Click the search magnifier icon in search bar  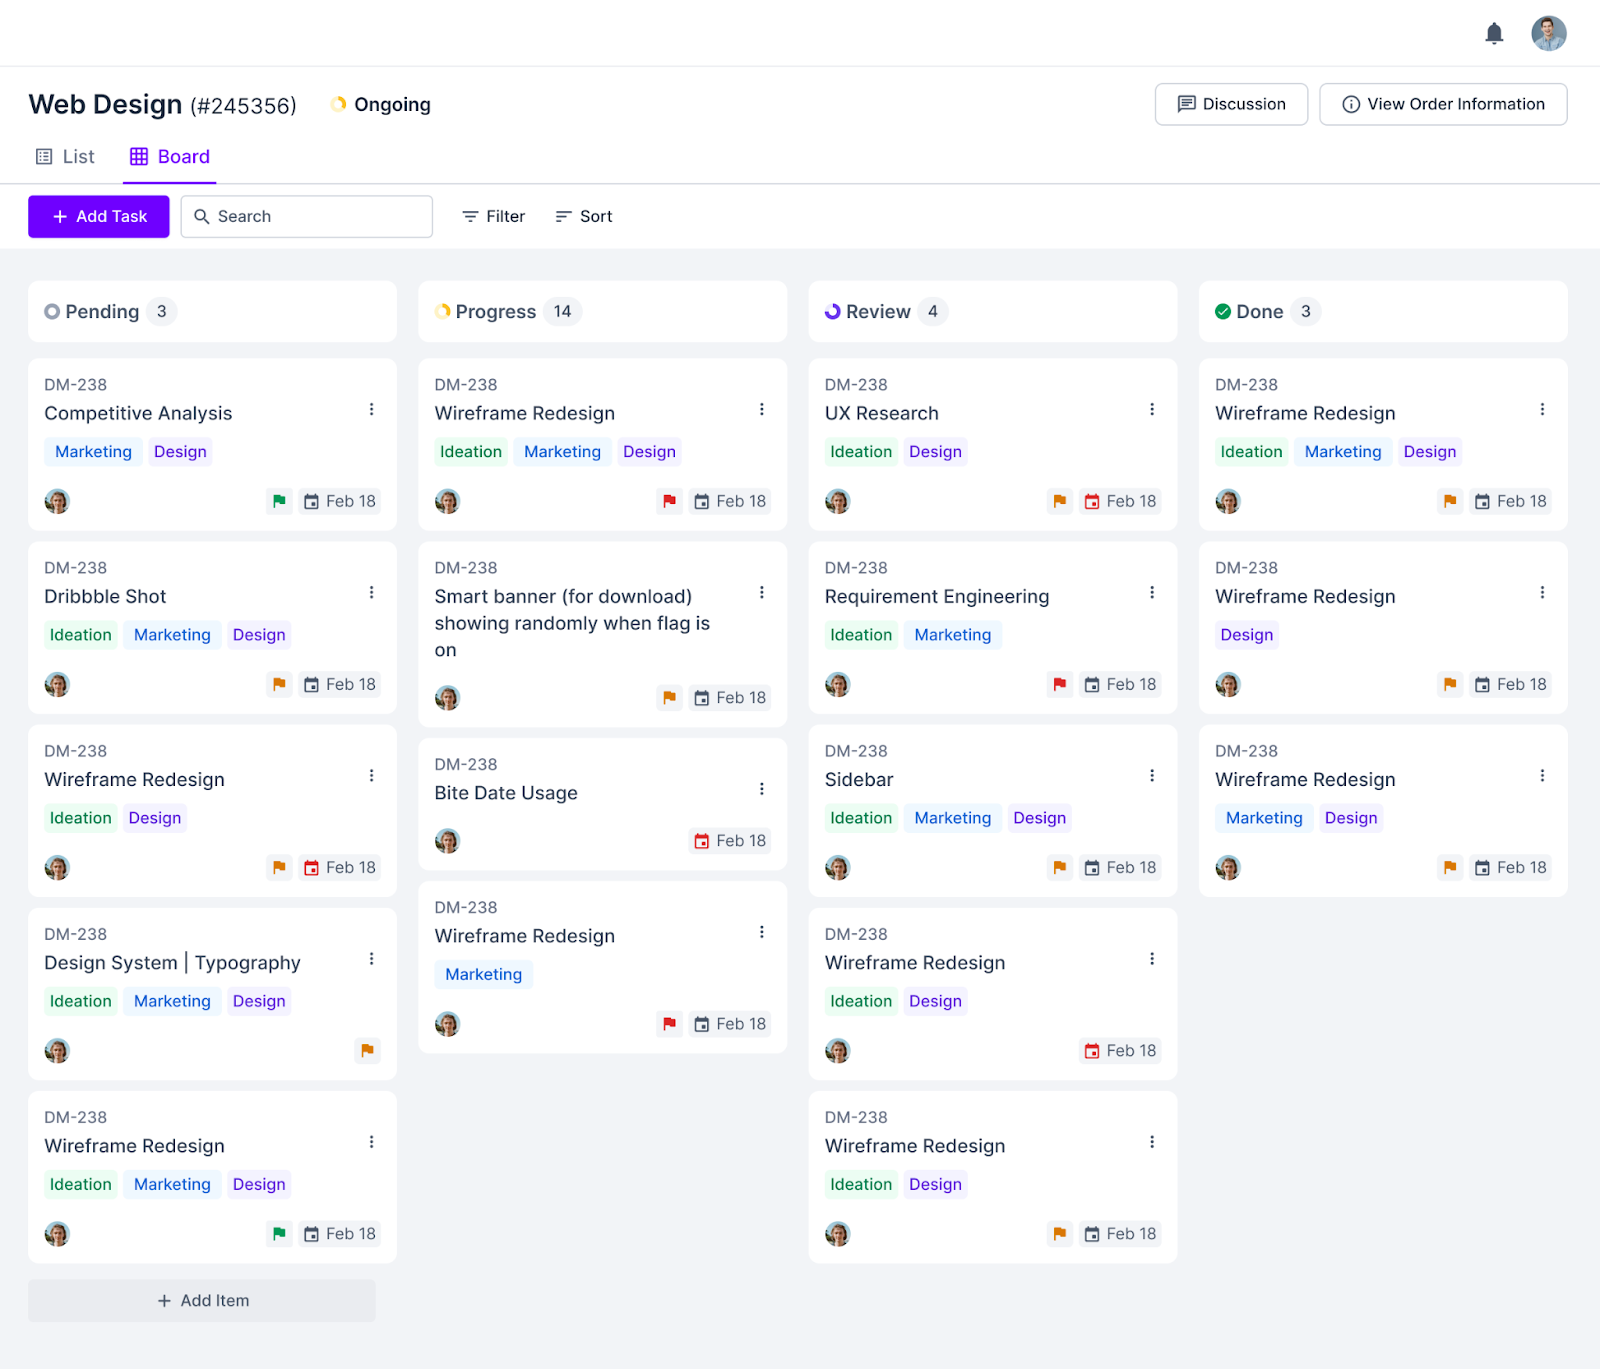tap(203, 216)
